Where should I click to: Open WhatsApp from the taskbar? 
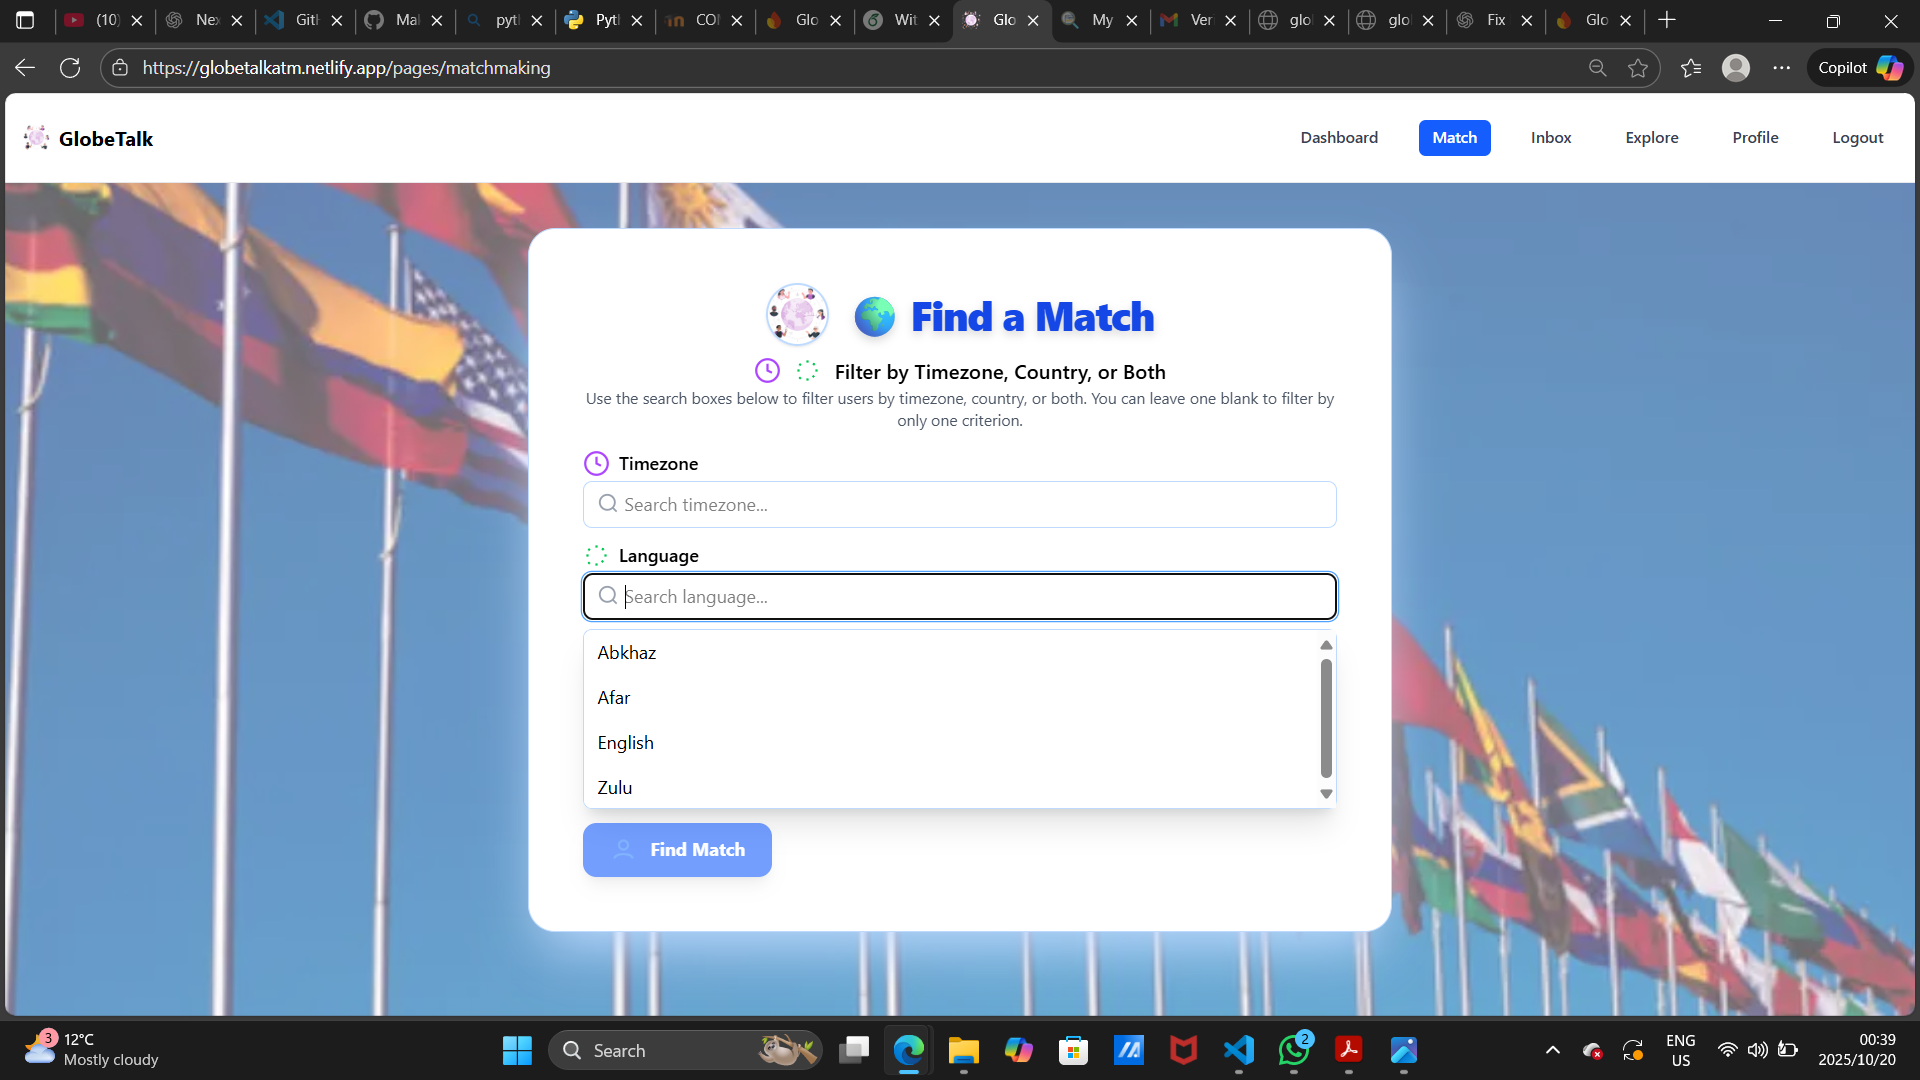1293,1050
